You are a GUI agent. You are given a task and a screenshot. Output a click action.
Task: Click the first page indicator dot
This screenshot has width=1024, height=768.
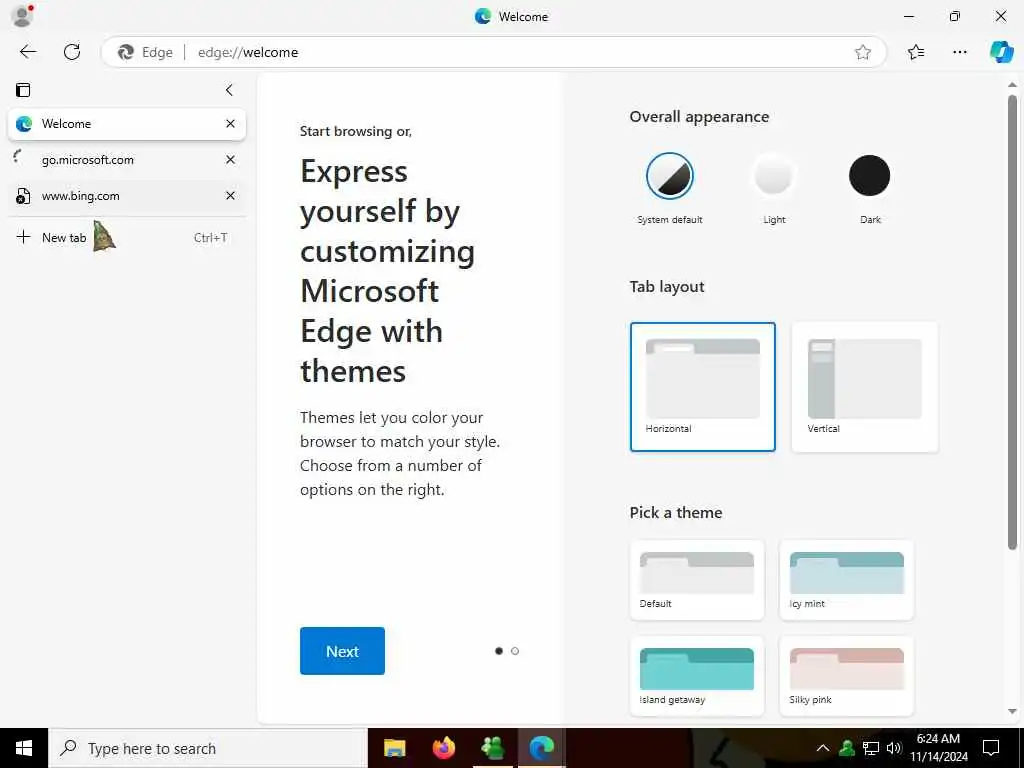click(x=499, y=651)
